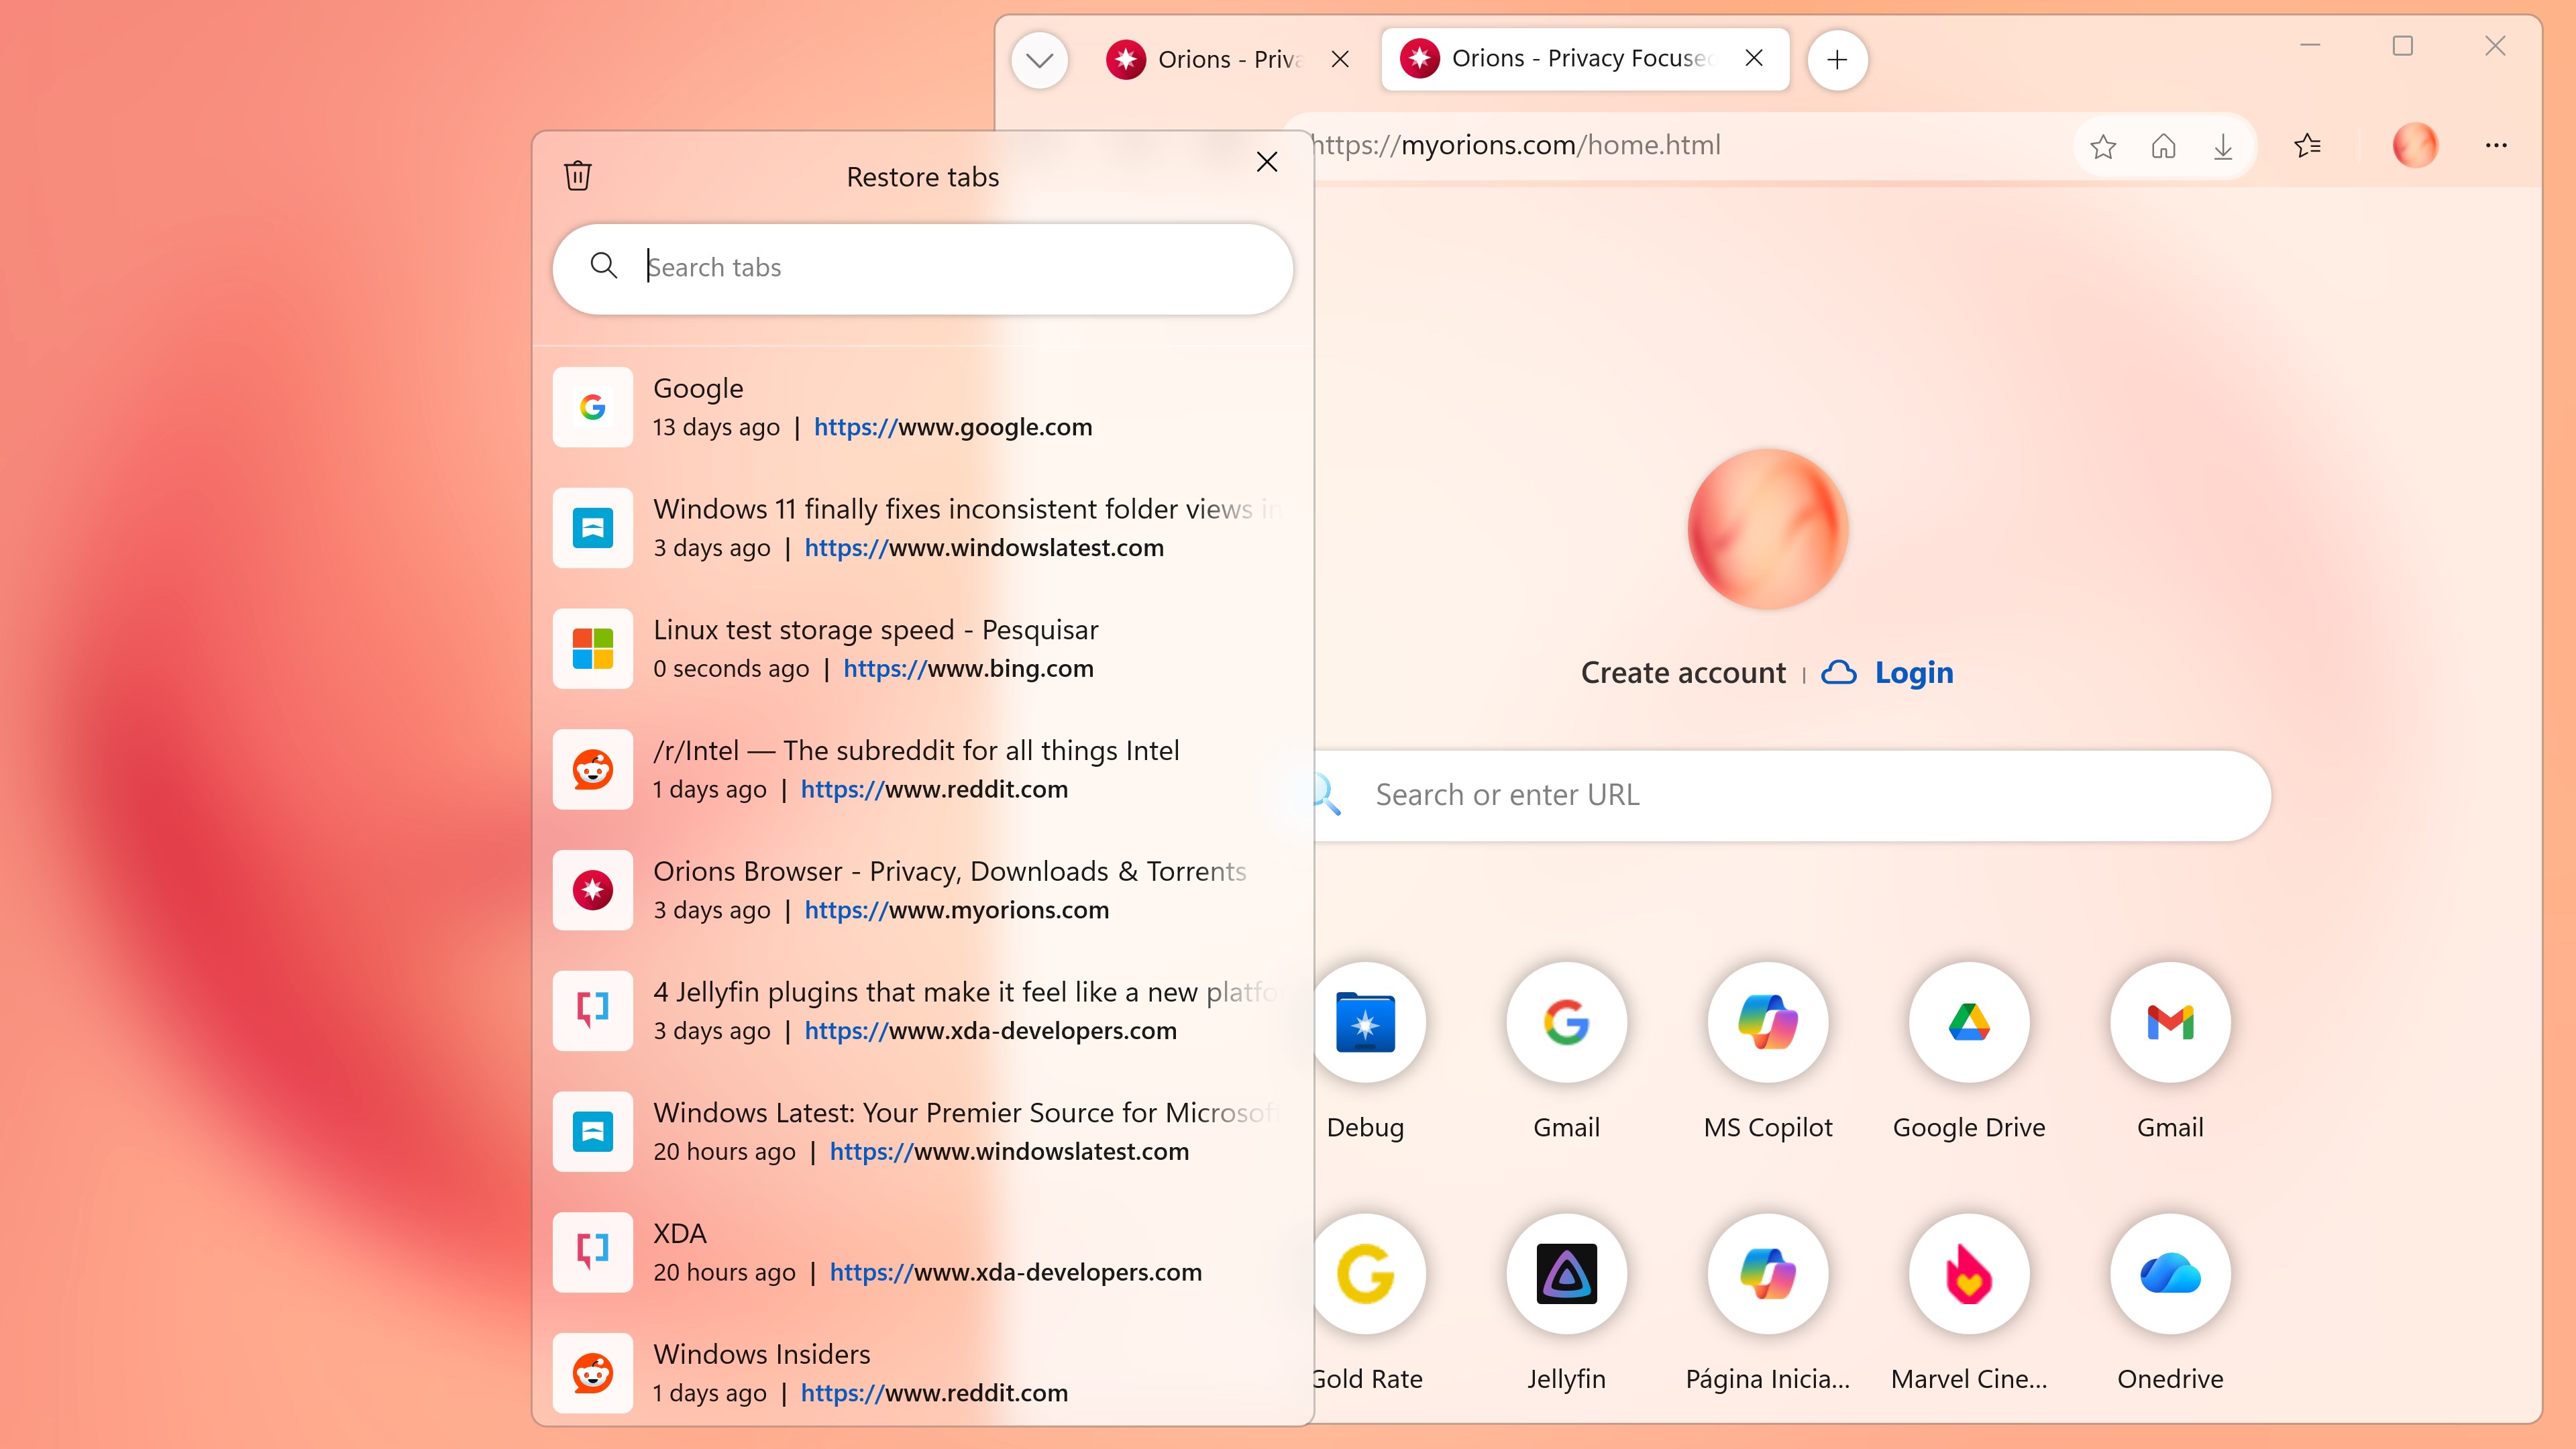This screenshot has width=2576, height=1449.
Task: Open the favorites list icon
Action: (x=2308, y=146)
